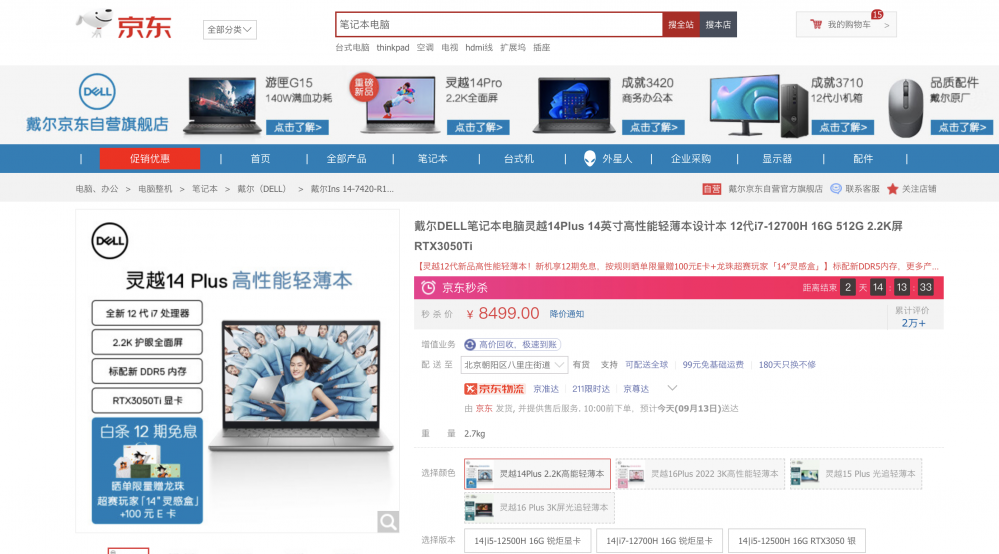
Task: Click the search input field
Action: click(497, 24)
